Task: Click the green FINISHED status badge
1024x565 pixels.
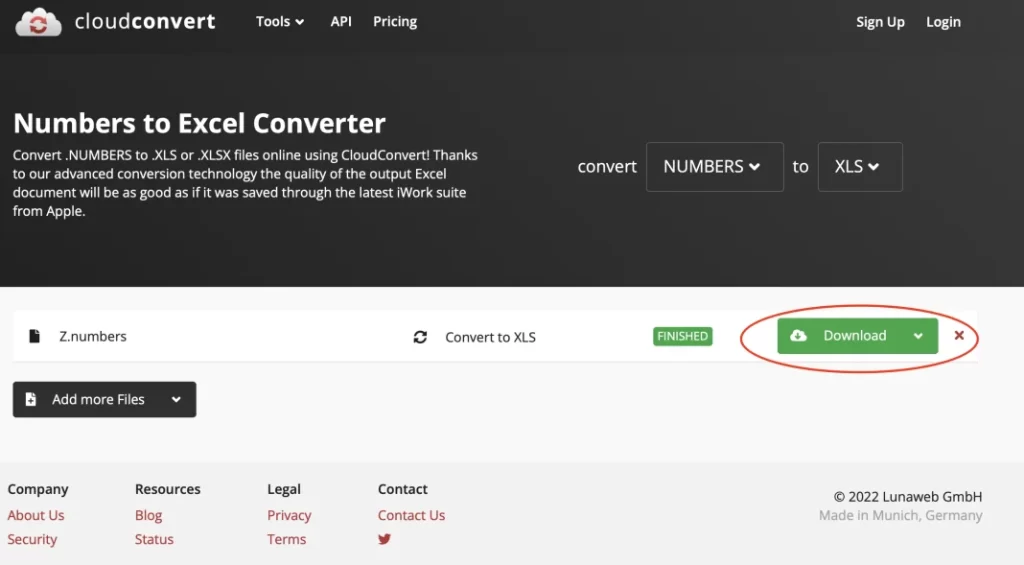Action: (x=682, y=336)
